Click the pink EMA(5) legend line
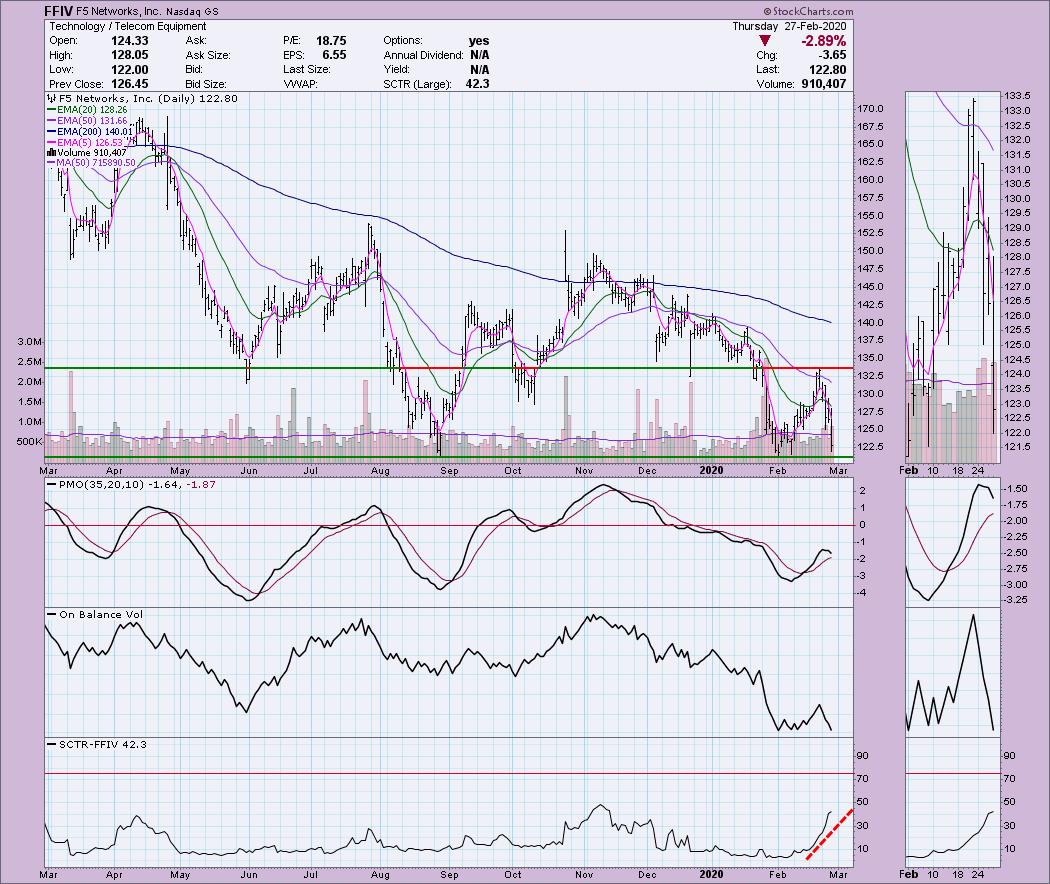This screenshot has height=884, width=1050. (52, 142)
